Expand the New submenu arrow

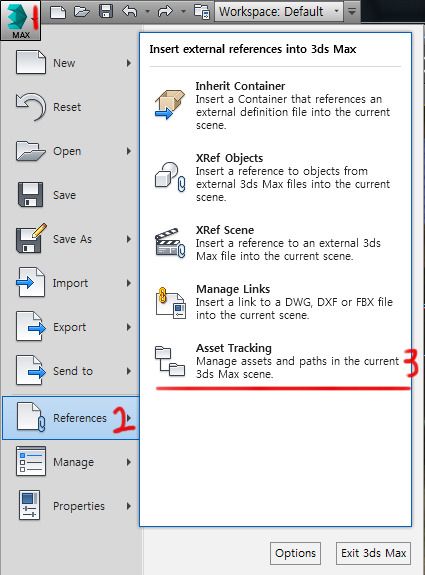[129, 63]
